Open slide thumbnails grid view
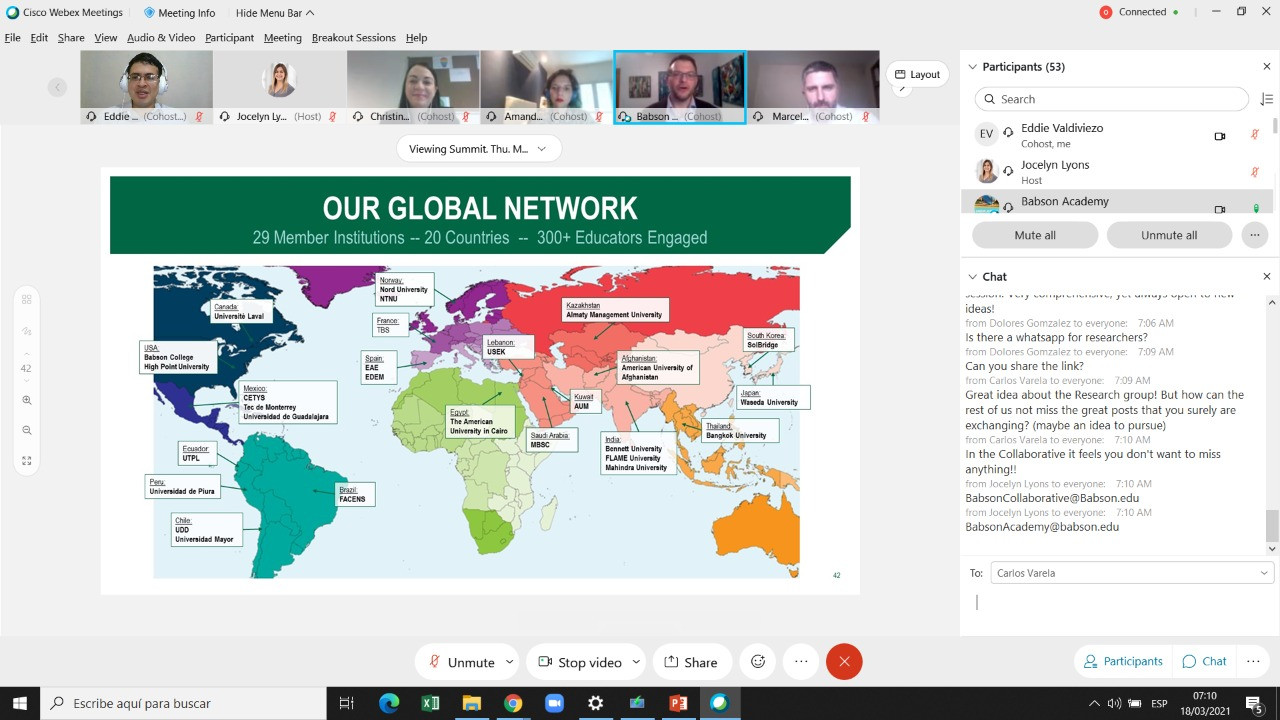Screen dimensions: 1280x720 coord(27,299)
